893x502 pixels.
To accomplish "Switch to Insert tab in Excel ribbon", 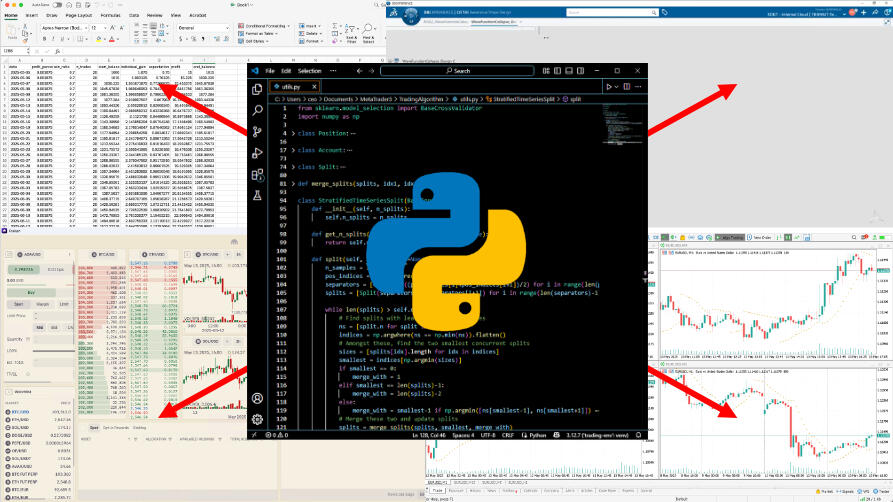I will pyautogui.click(x=32, y=15).
